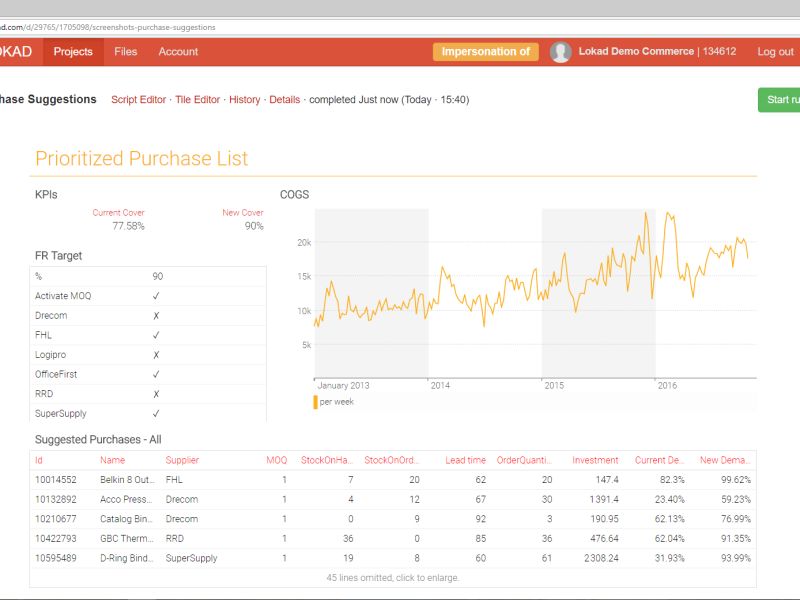Viewport: 800px width, 600px height.
Task: Sort by the Investment column header
Action: pos(595,460)
